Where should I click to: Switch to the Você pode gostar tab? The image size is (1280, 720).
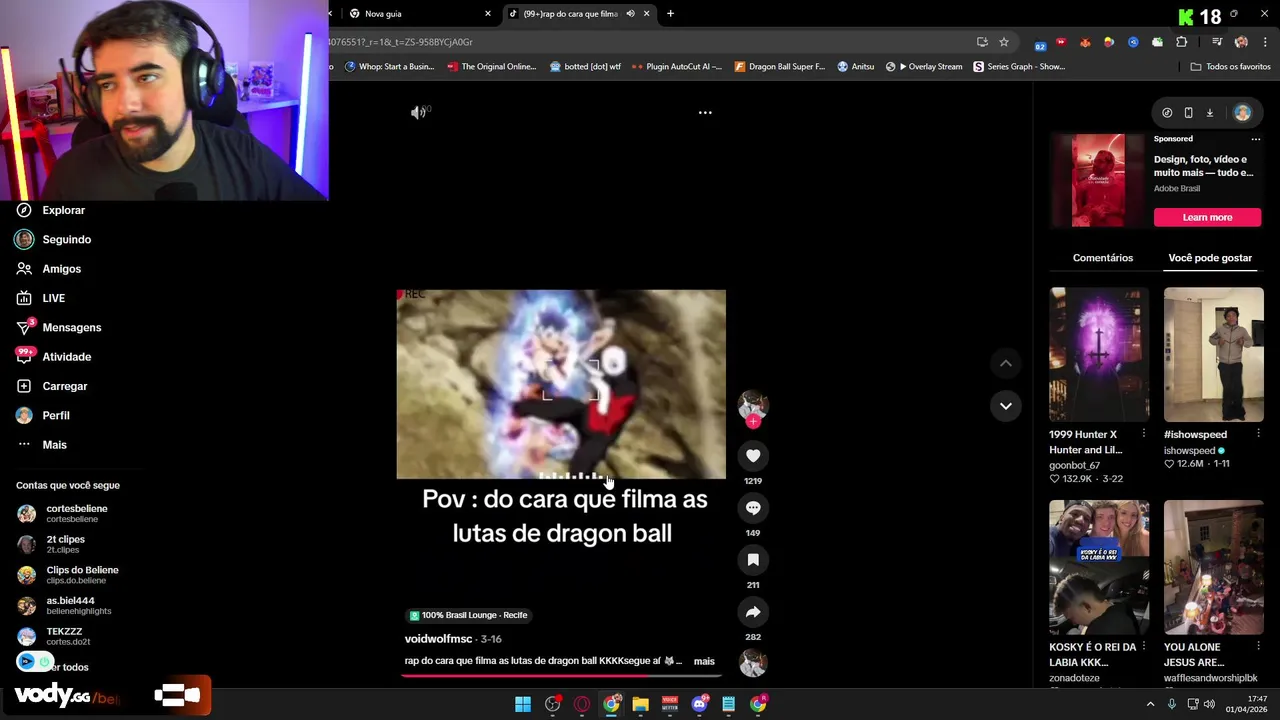pos(1210,258)
